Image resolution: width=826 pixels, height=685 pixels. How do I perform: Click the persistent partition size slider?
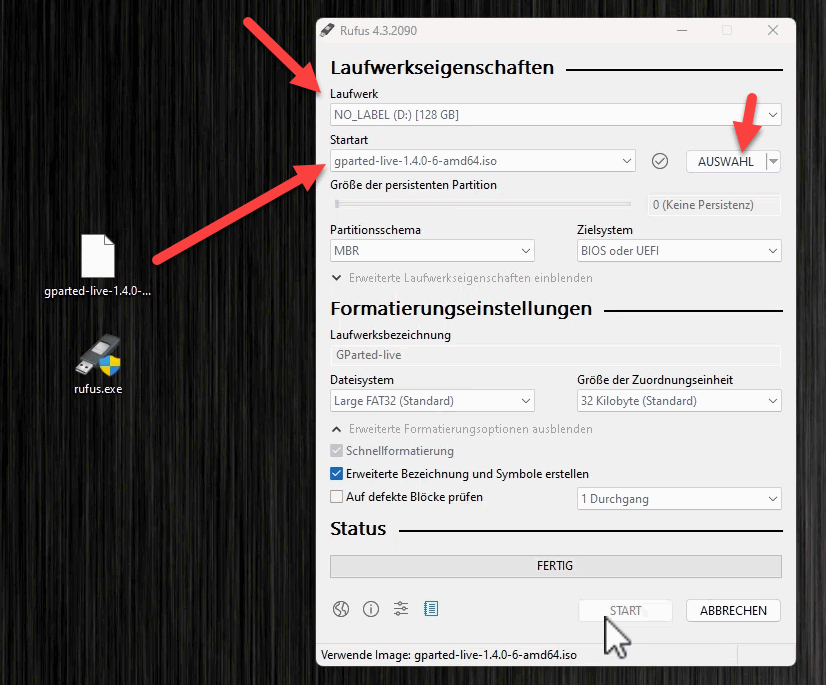tap(483, 204)
